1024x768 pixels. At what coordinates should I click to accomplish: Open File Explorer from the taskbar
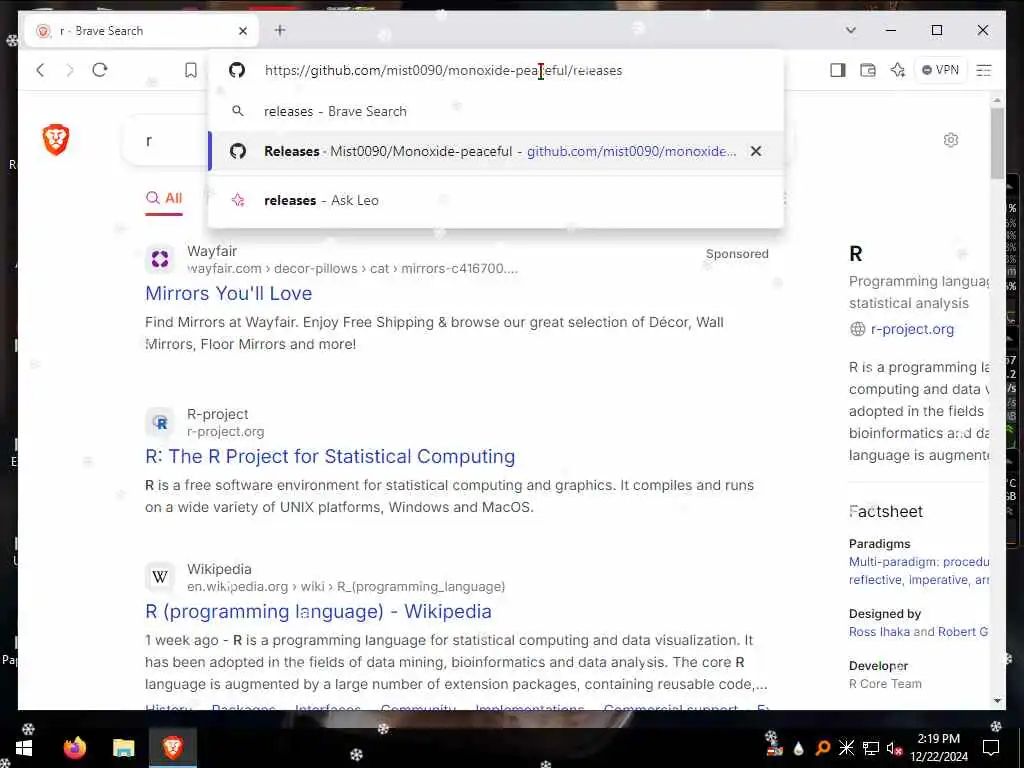[x=123, y=748]
